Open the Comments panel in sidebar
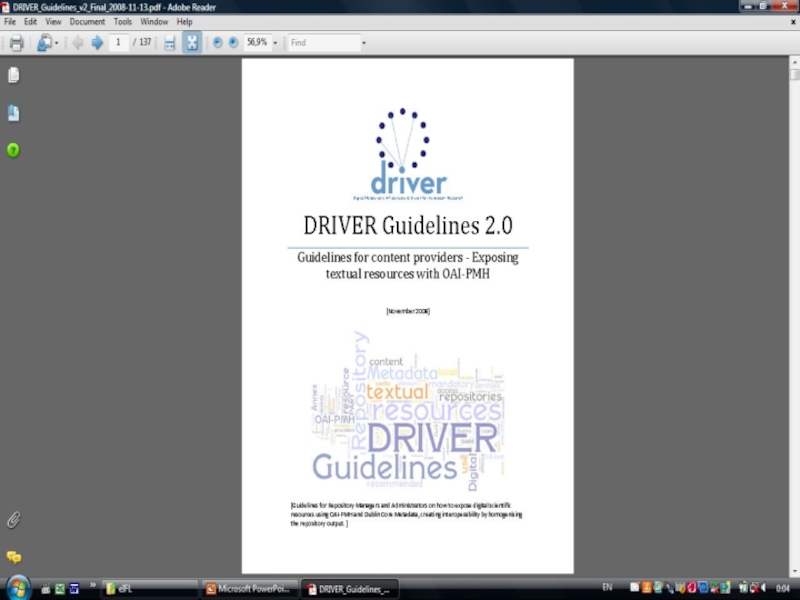This screenshot has width=800, height=600. [14, 557]
